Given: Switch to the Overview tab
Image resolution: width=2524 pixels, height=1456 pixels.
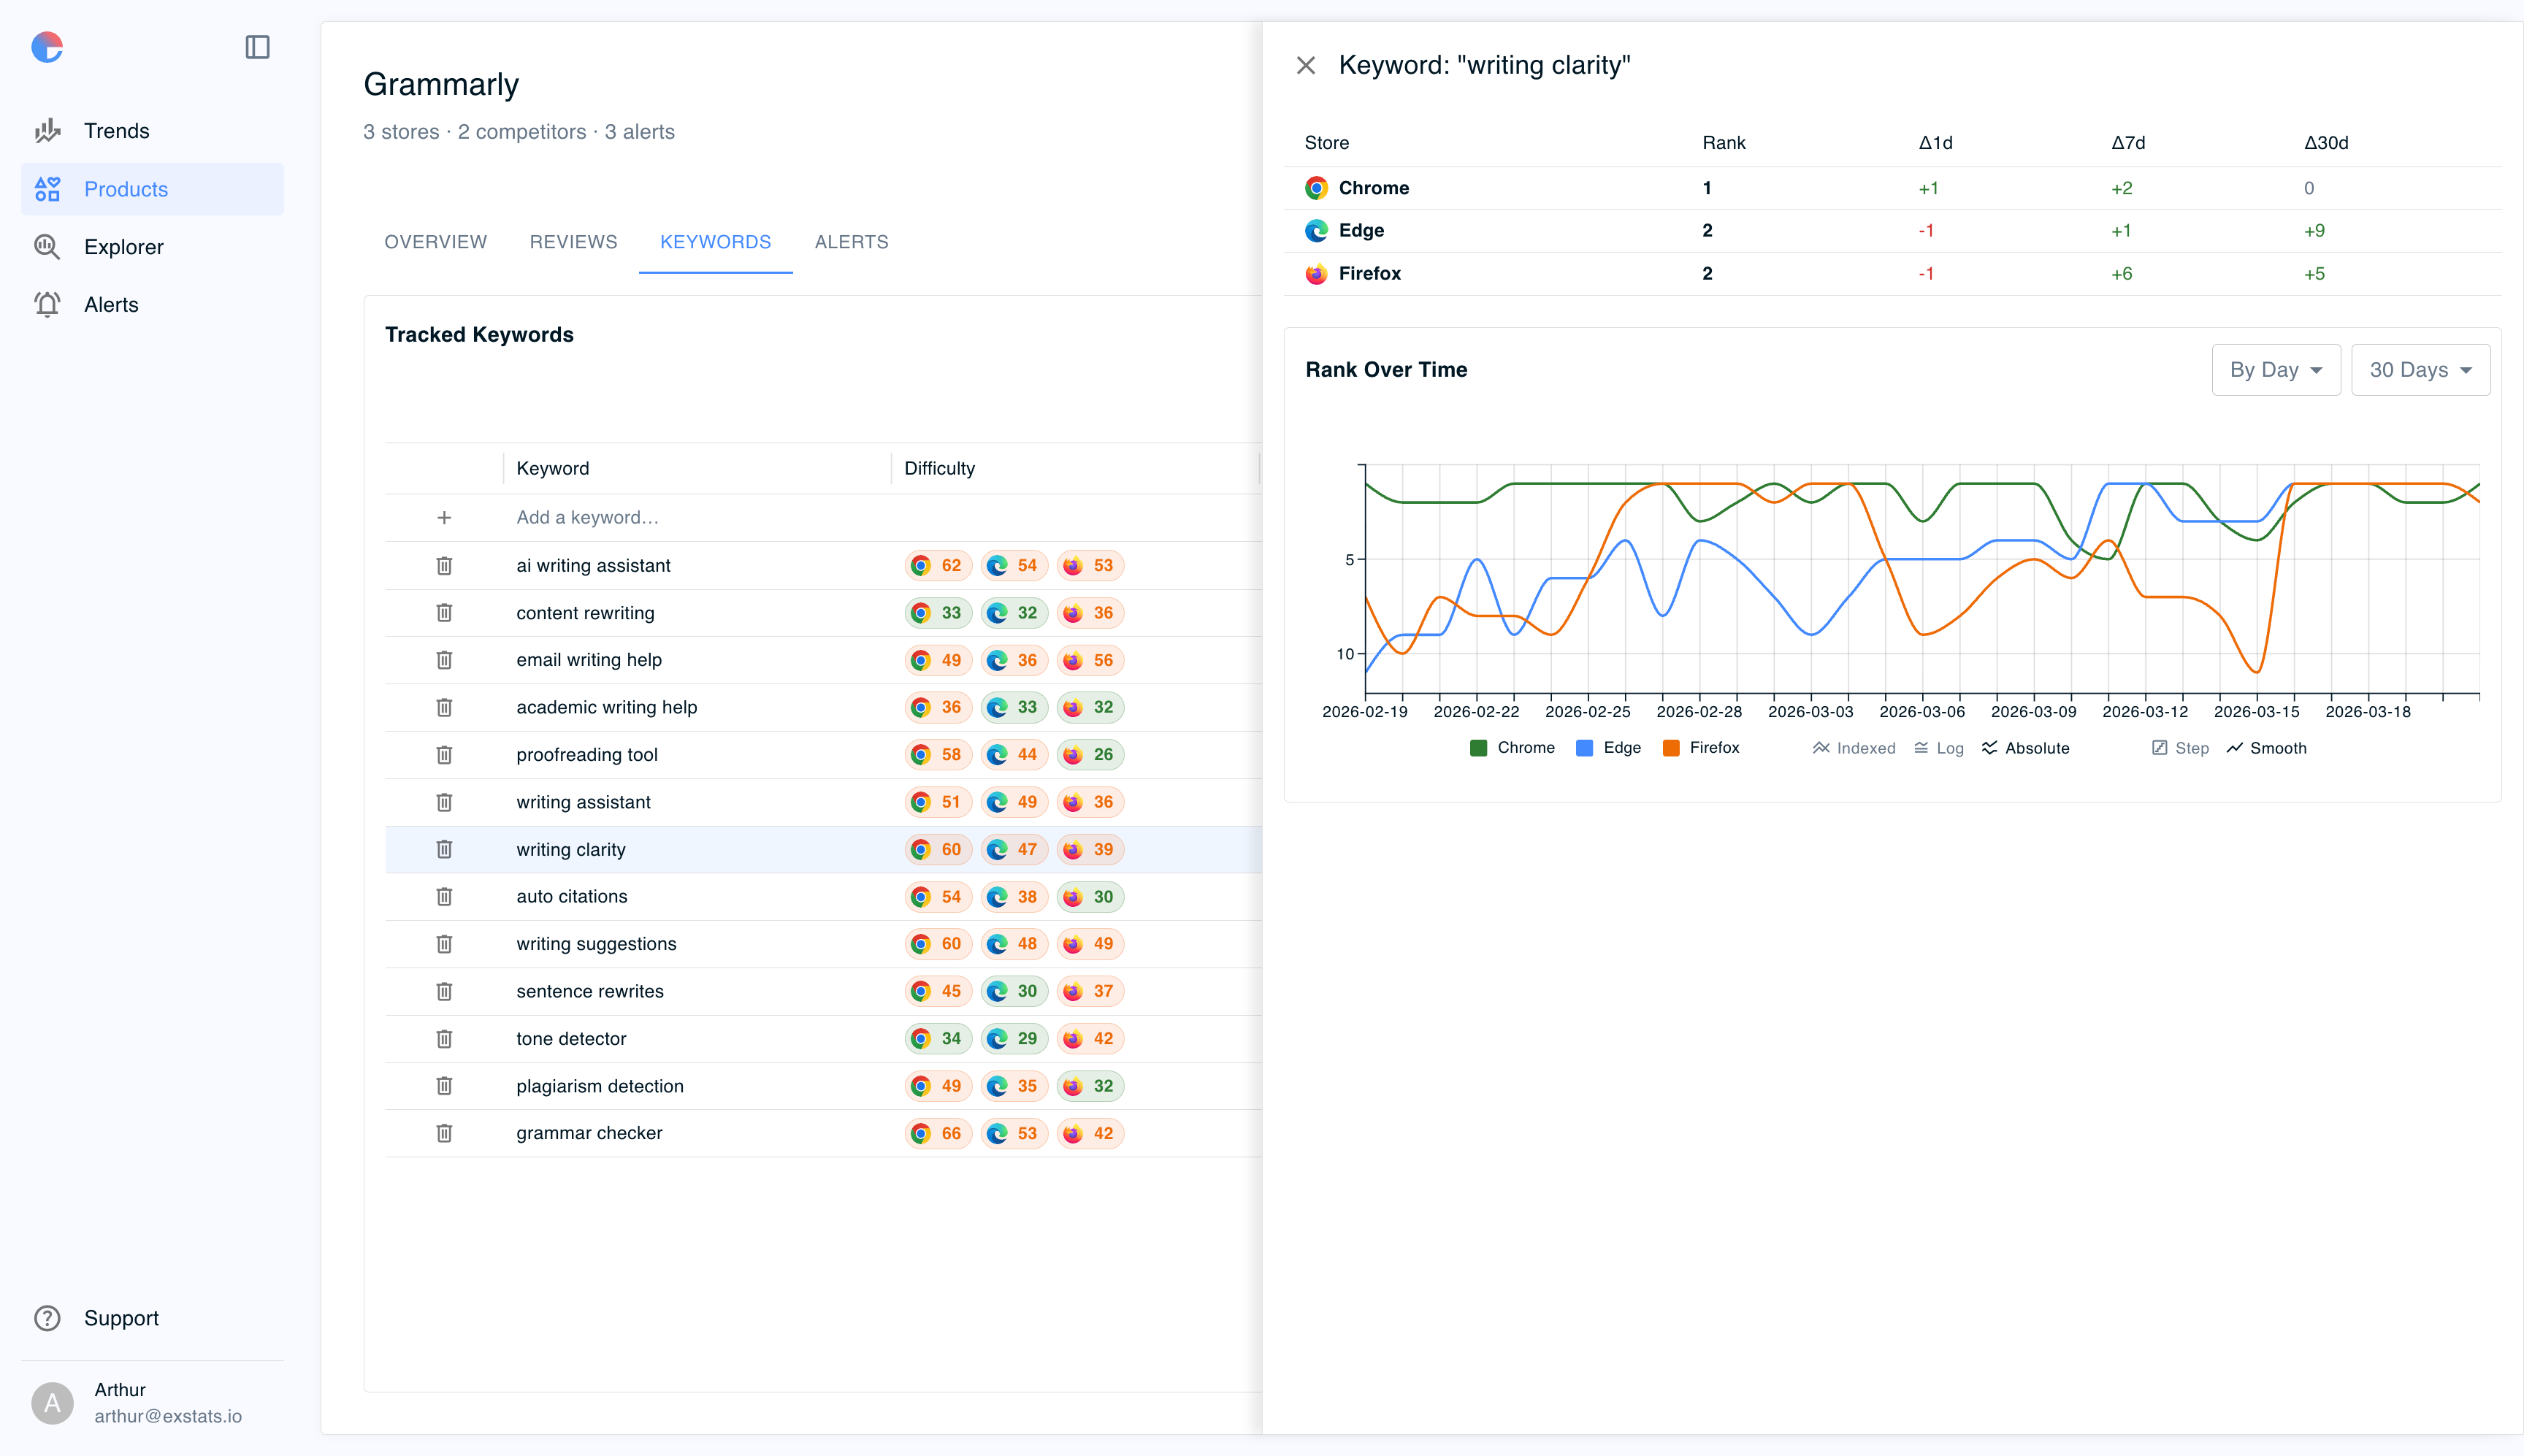Looking at the screenshot, I should coord(435,242).
